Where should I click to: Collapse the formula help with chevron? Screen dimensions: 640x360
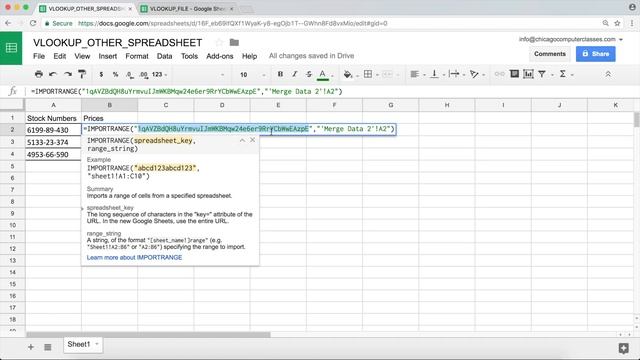(242, 140)
